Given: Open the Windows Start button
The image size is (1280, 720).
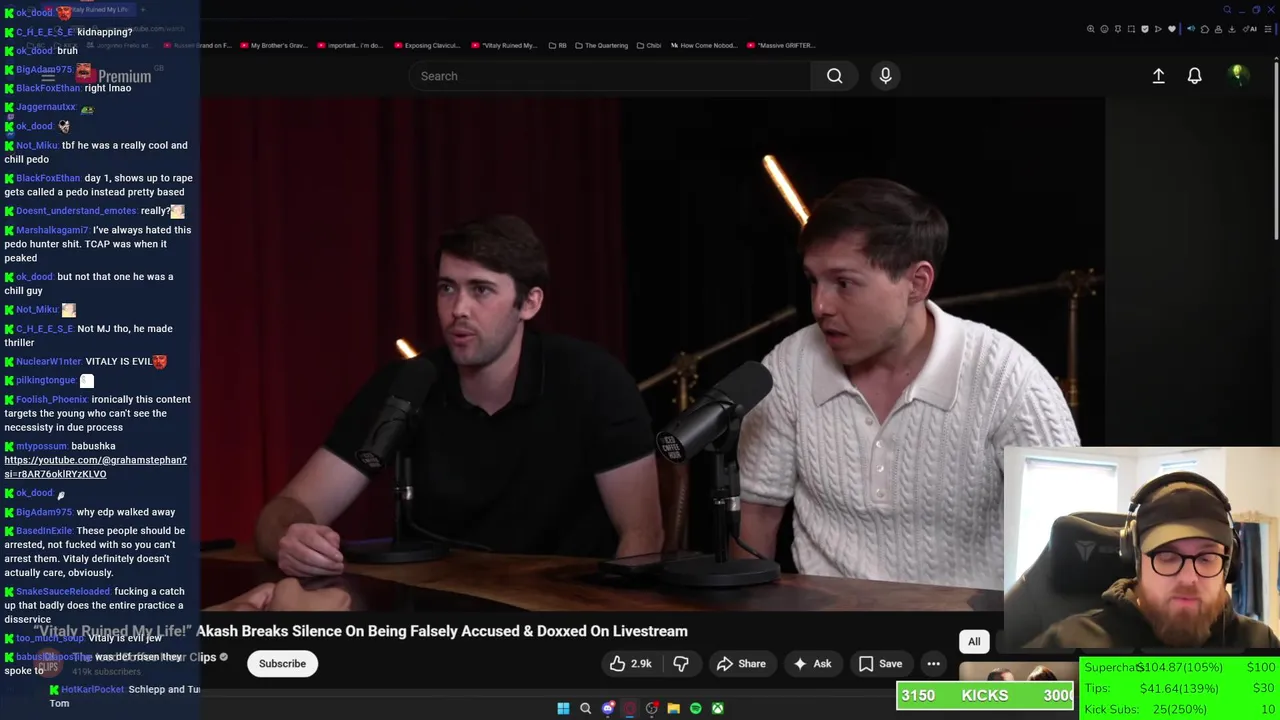Looking at the screenshot, I should click(x=563, y=708).
